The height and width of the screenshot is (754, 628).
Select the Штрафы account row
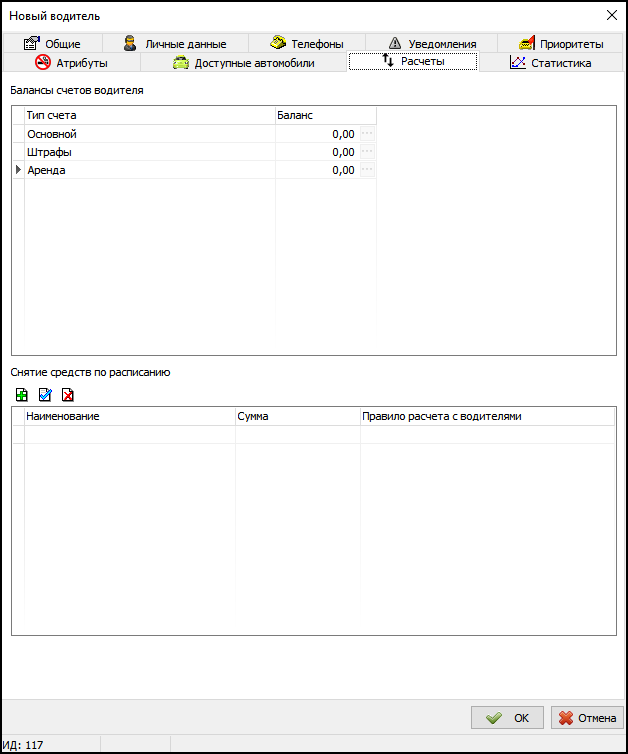[x=150, y=152]
